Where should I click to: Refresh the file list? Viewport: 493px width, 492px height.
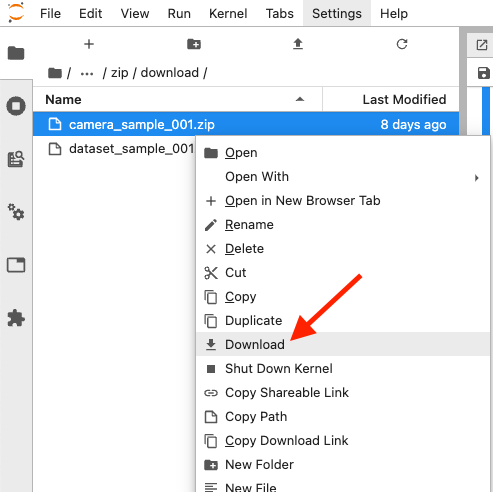click(402, 44)
